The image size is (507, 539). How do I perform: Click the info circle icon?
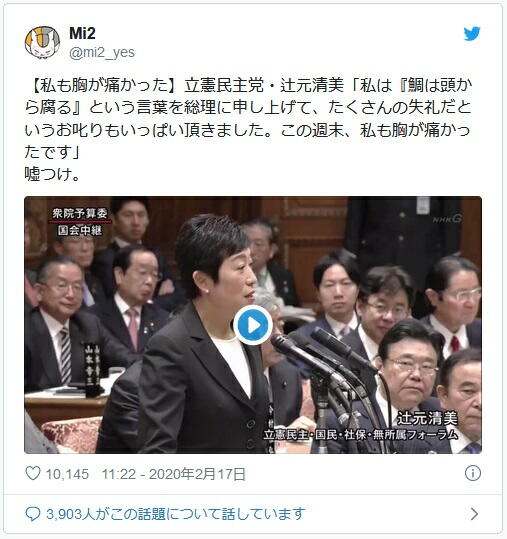point(472,473)
